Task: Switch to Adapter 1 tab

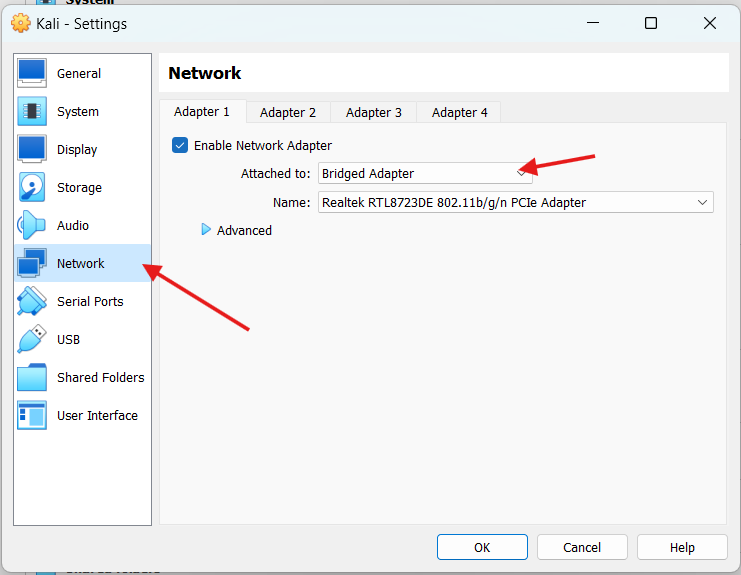Action: [x=202, y=112]
